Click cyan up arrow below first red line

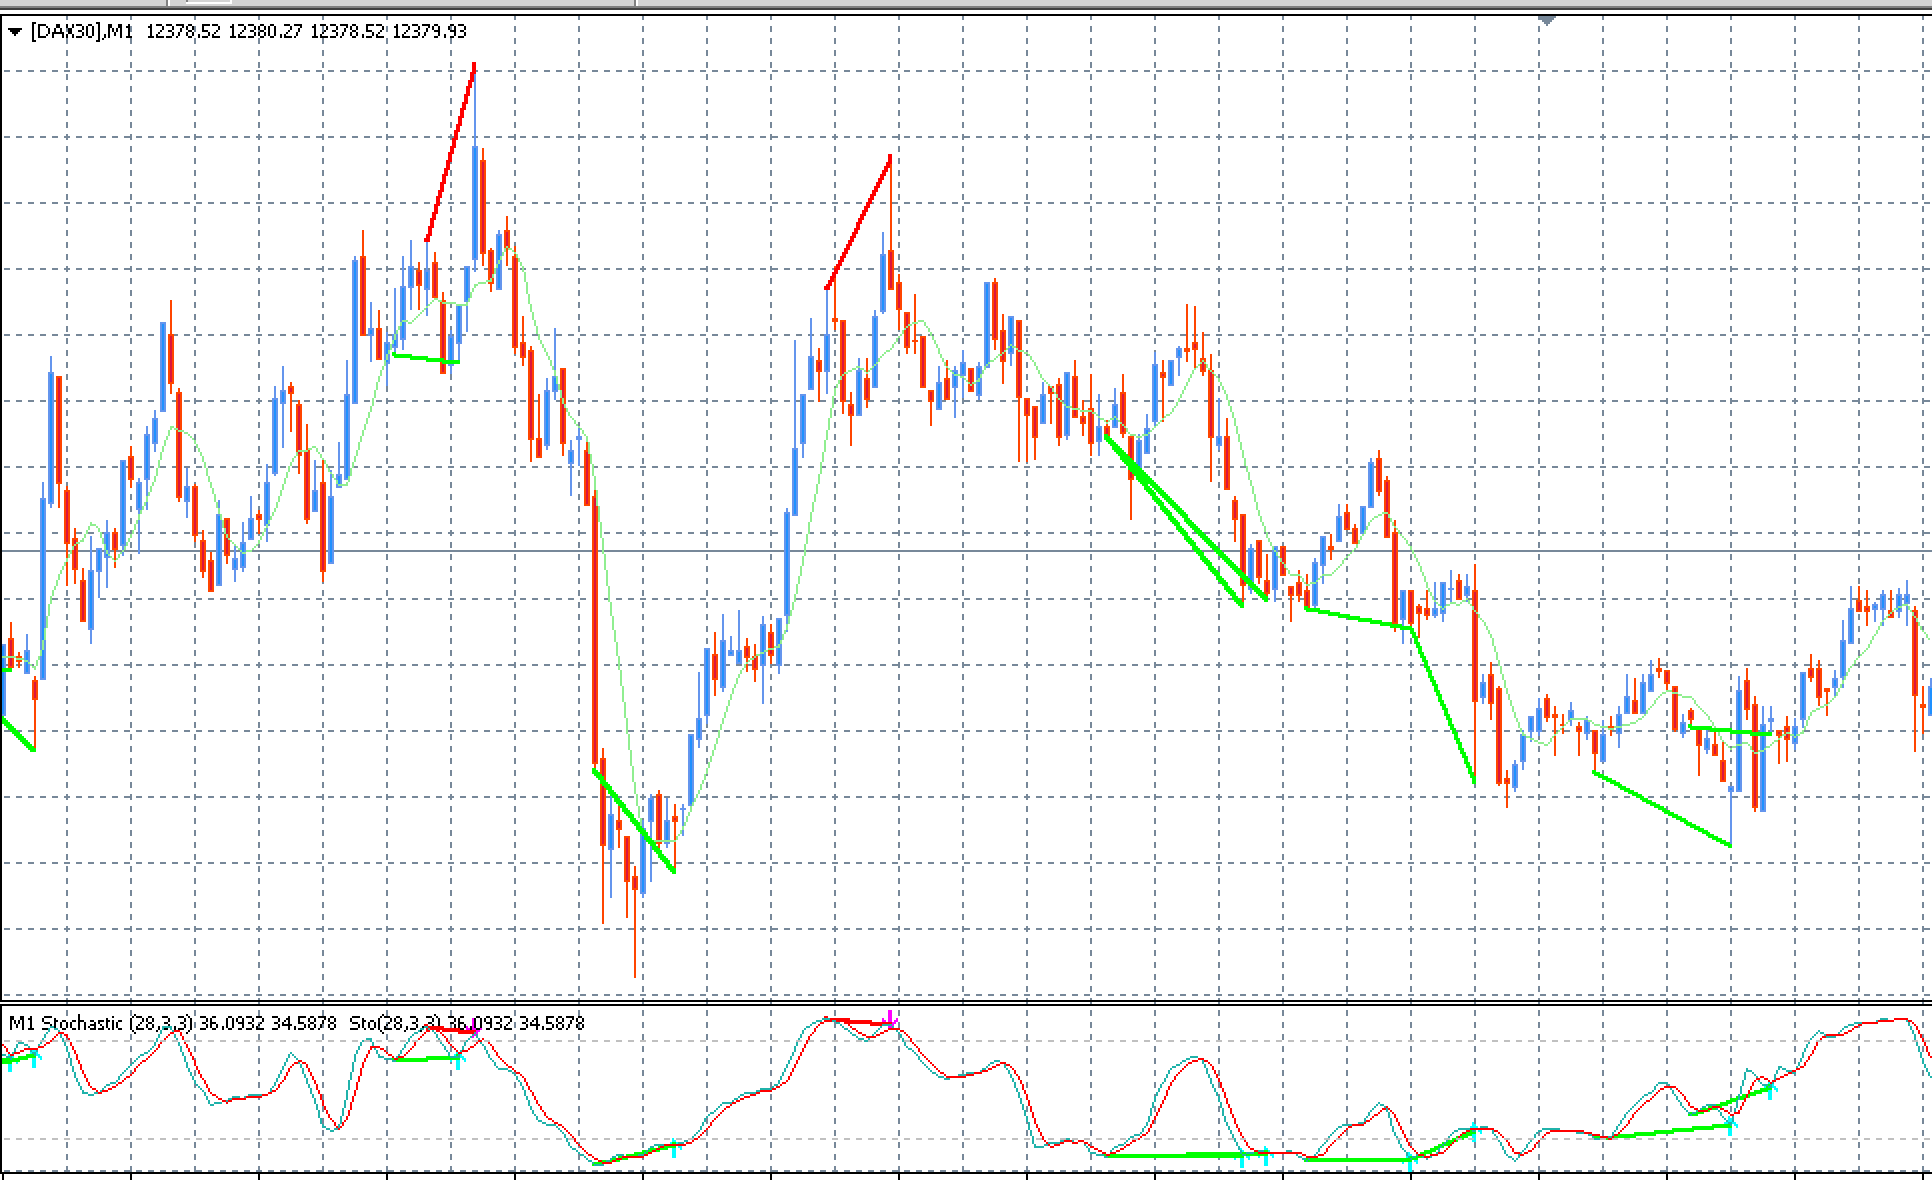458,1062
